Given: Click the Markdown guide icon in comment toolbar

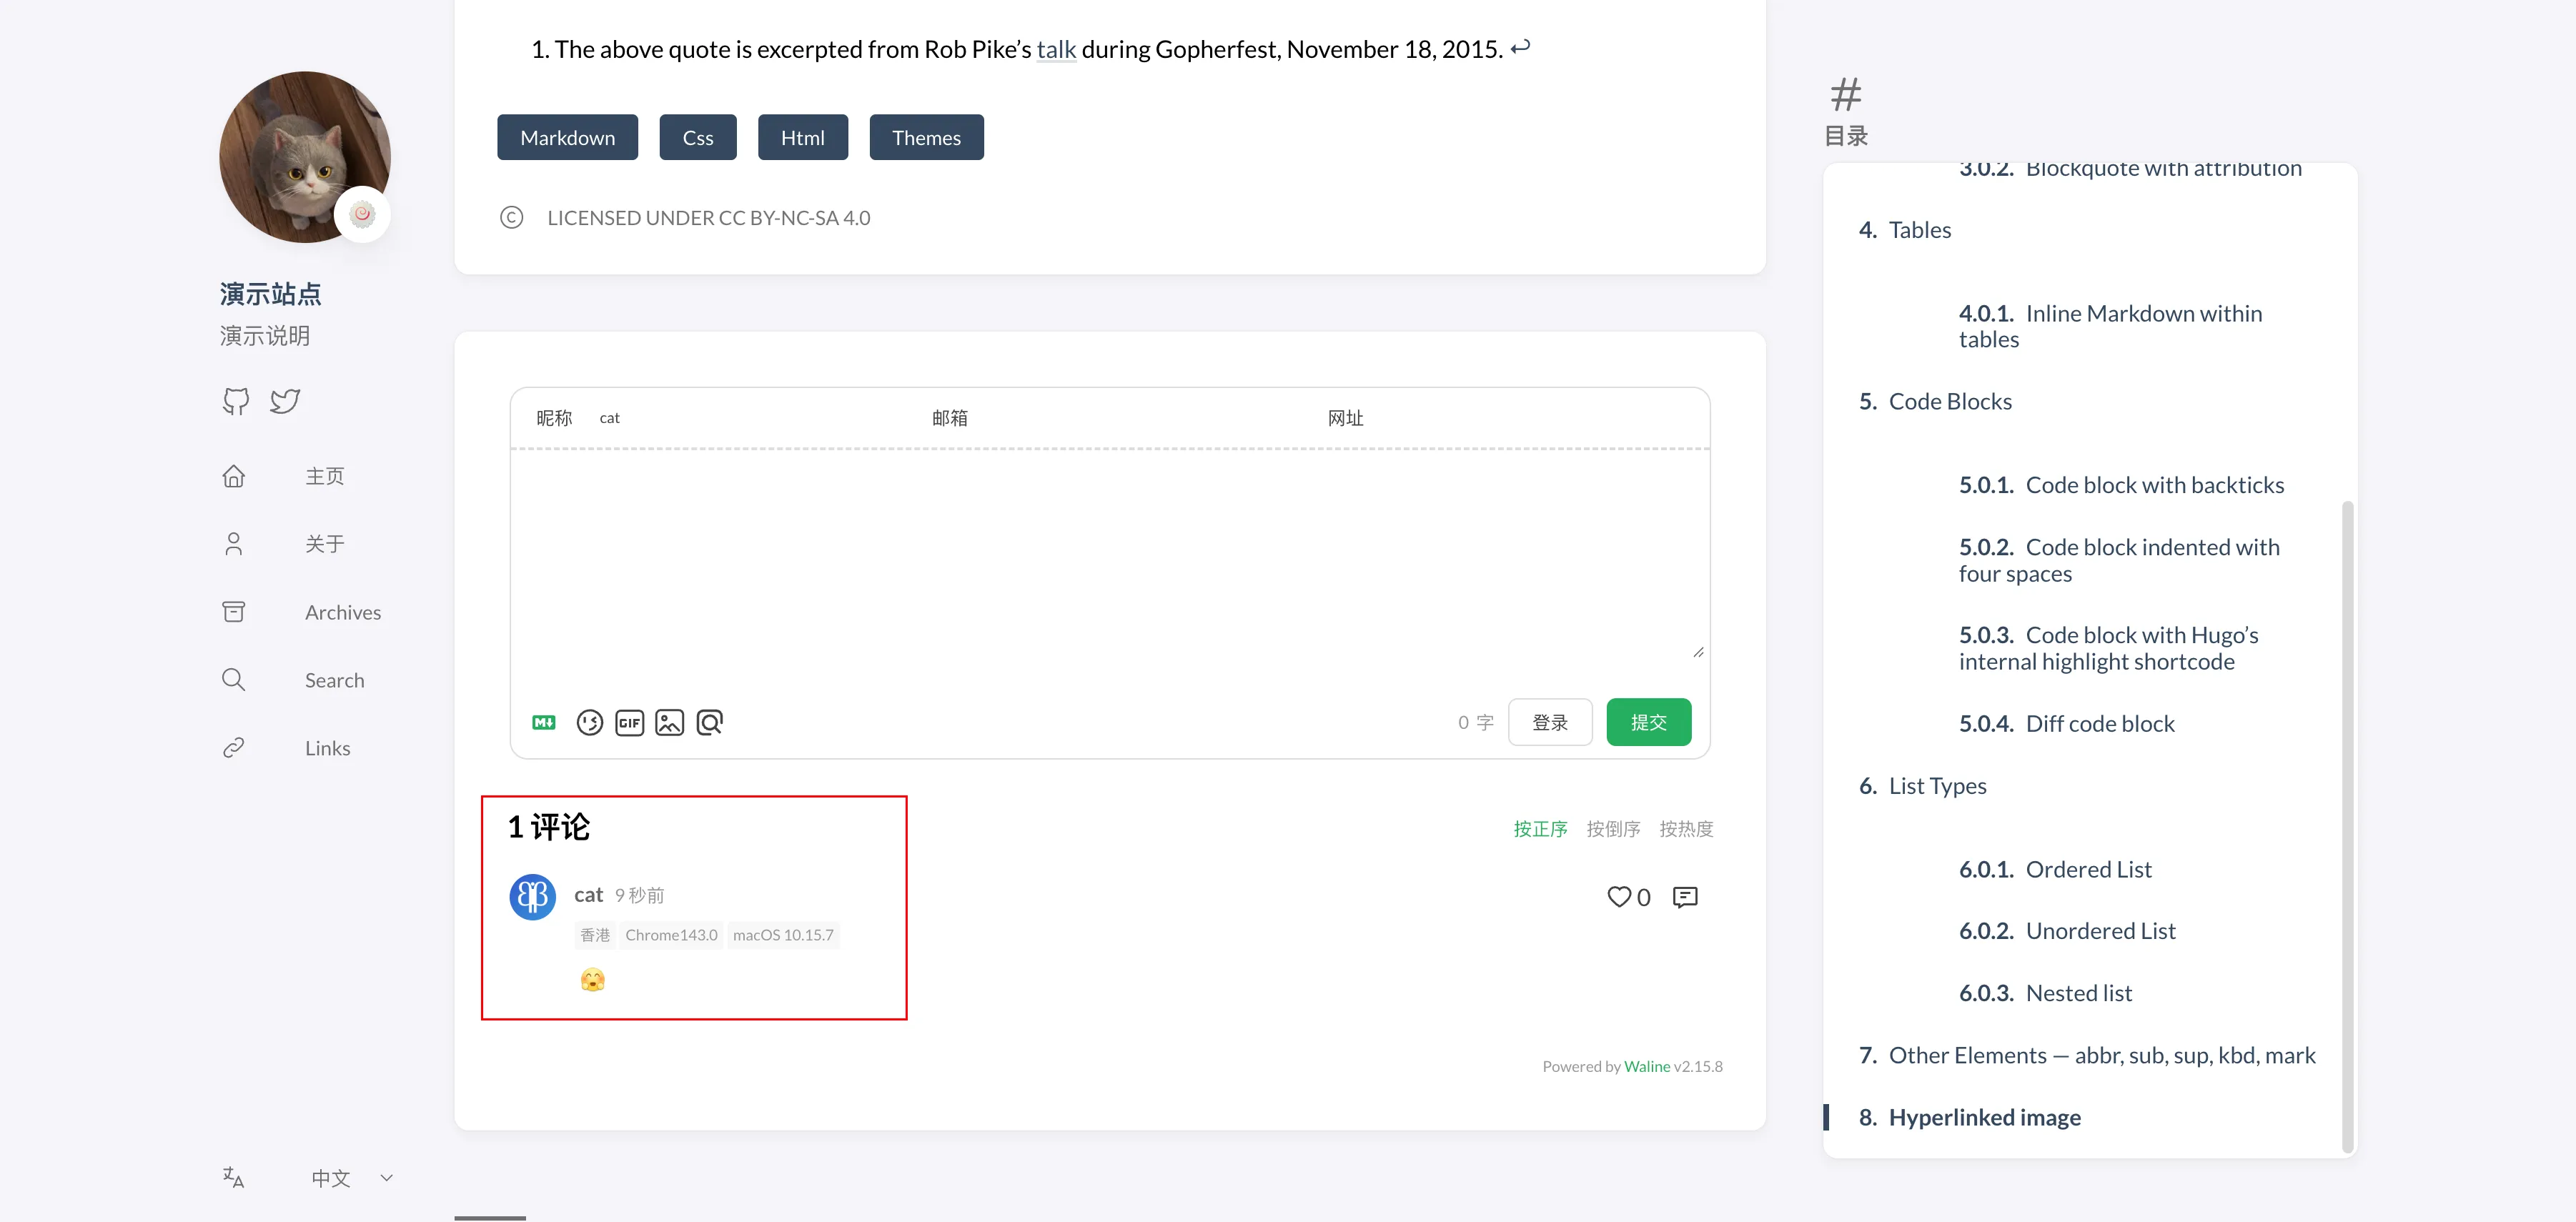Looking at the screenshot, I should 544,722.
